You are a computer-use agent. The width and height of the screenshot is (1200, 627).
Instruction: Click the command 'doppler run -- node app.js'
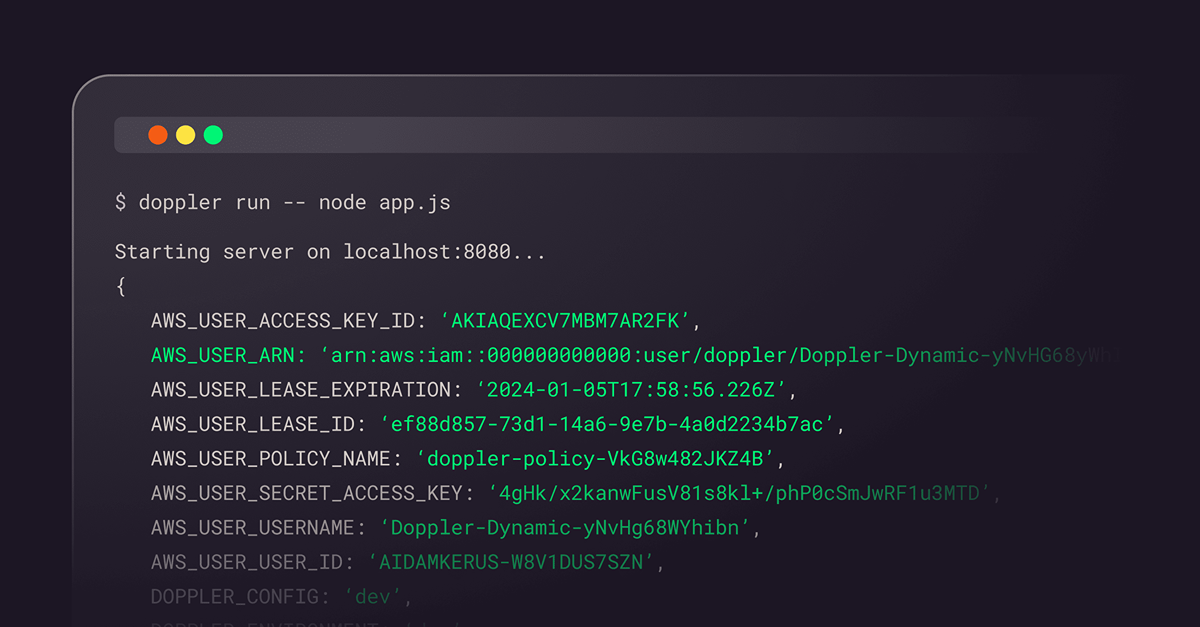pos(294,203)
